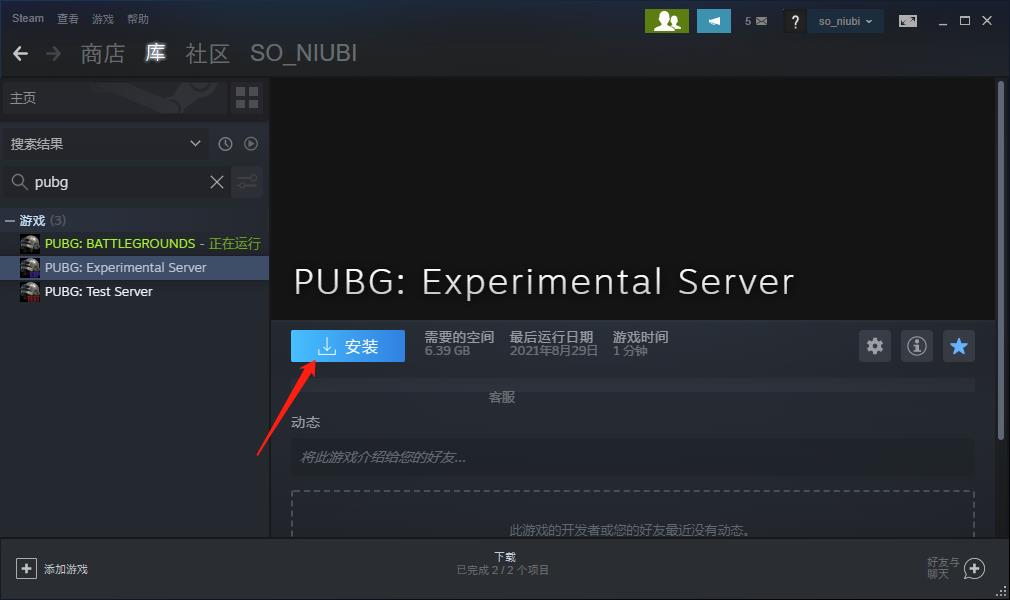Click the 游戏时间 1 分钟 text
The height and width of the screenshot is (600, 1010).
(x=640, y=344)
